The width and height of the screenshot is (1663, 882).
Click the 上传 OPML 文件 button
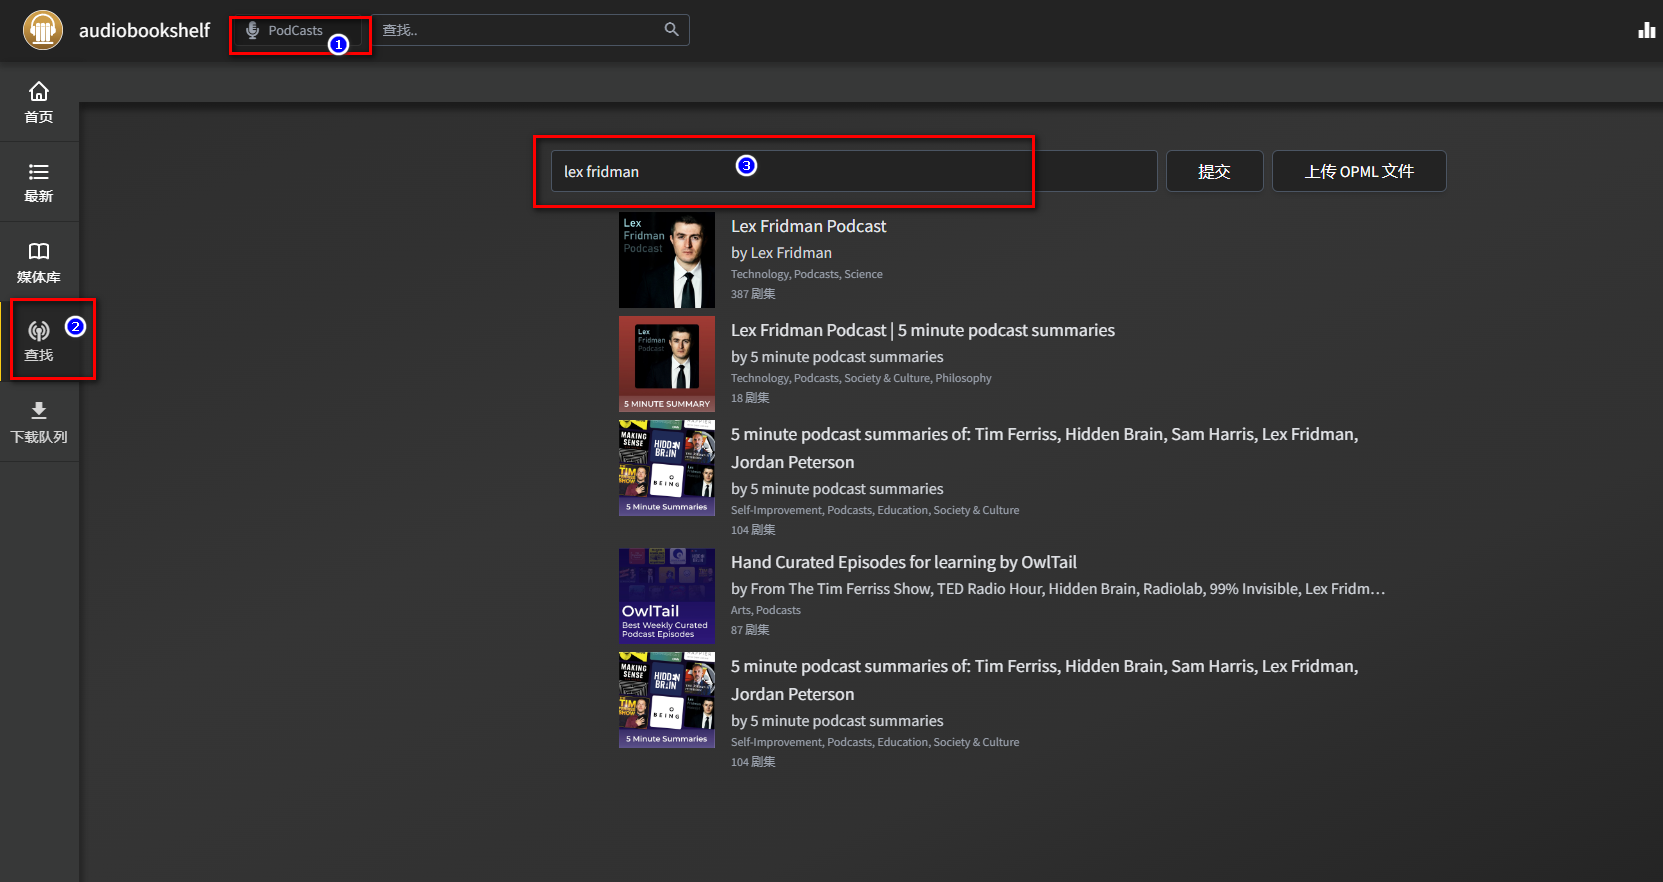click(x=1358, y=172)
